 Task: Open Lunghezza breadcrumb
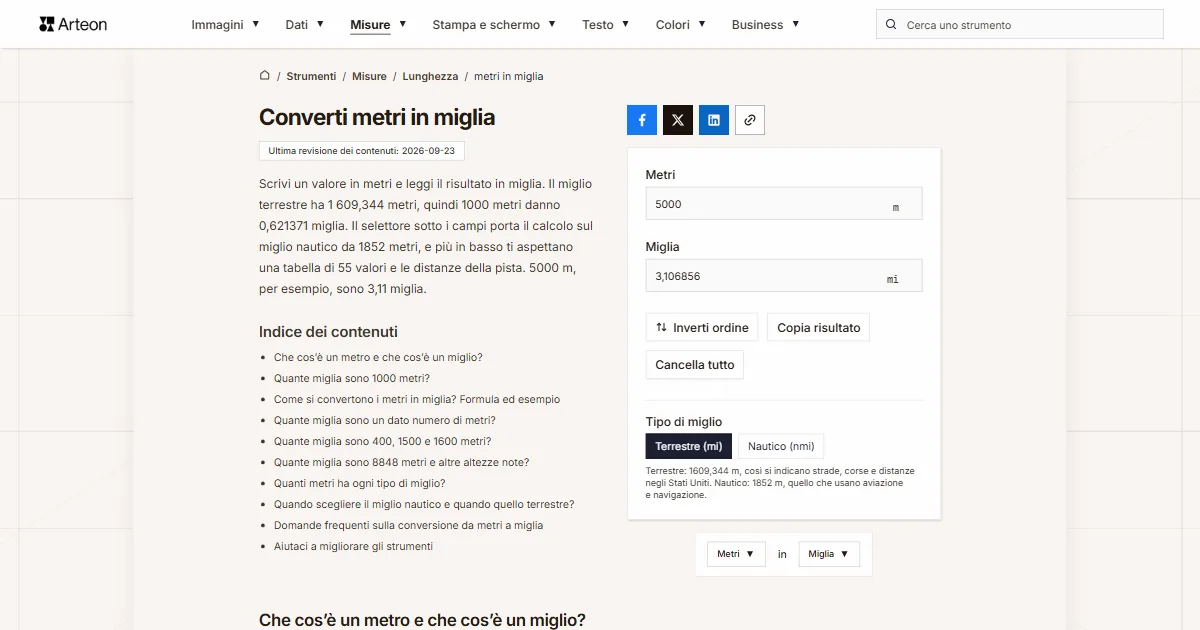(430, 76)
